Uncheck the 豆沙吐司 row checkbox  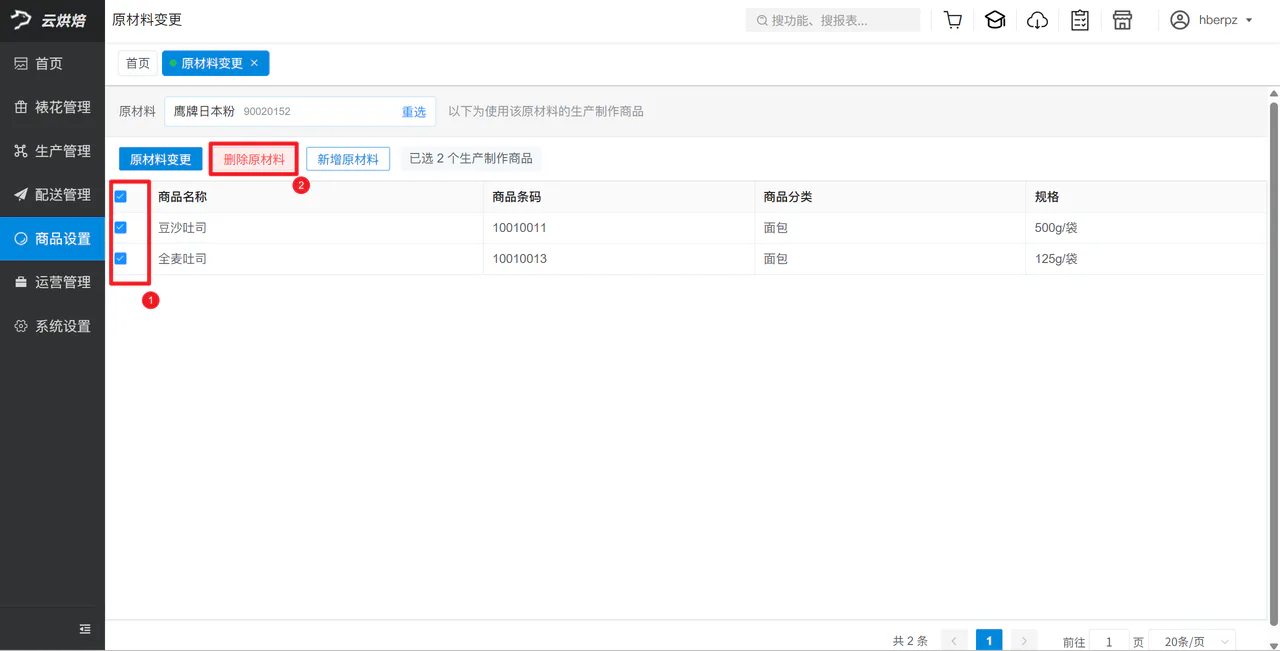tap(121, 228)
